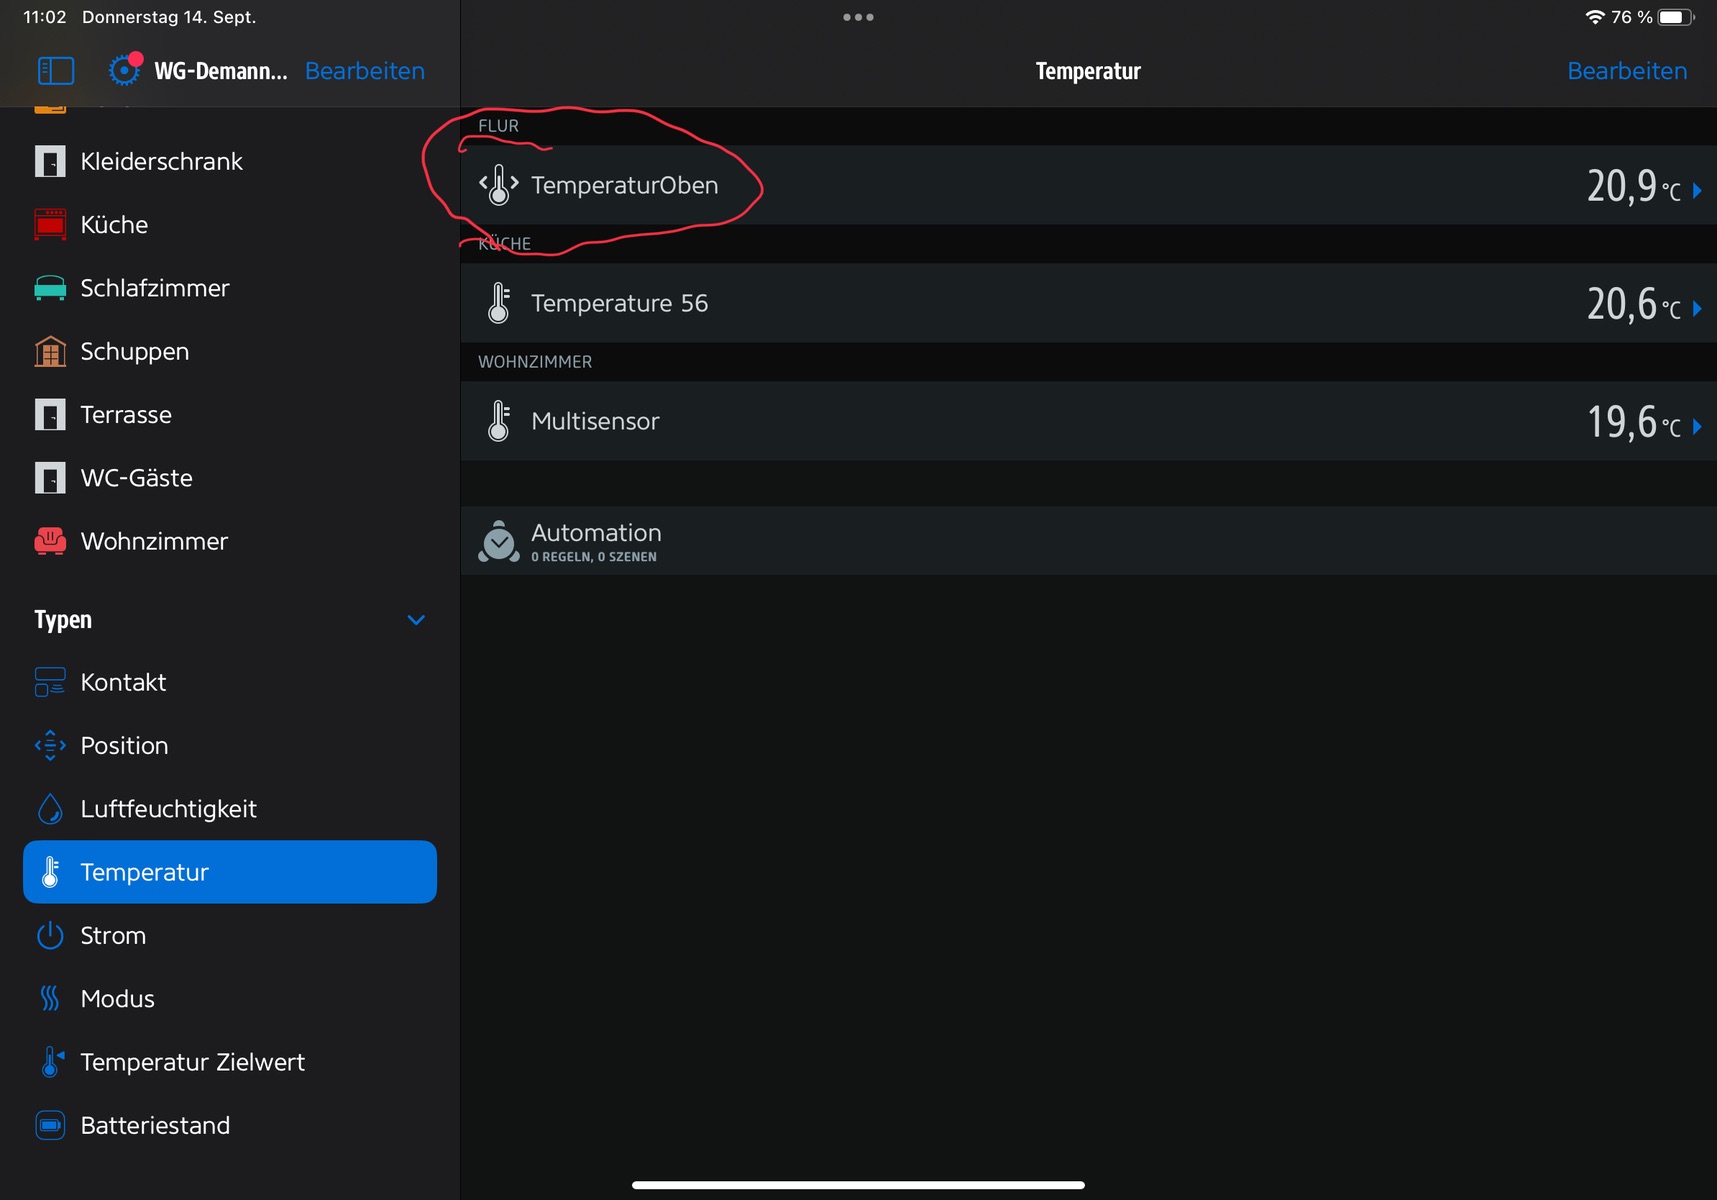Viewport: 1717px width, 1200px height.
Task: Expand TemperaturOben details via arrow
Action: [1696, 190]
